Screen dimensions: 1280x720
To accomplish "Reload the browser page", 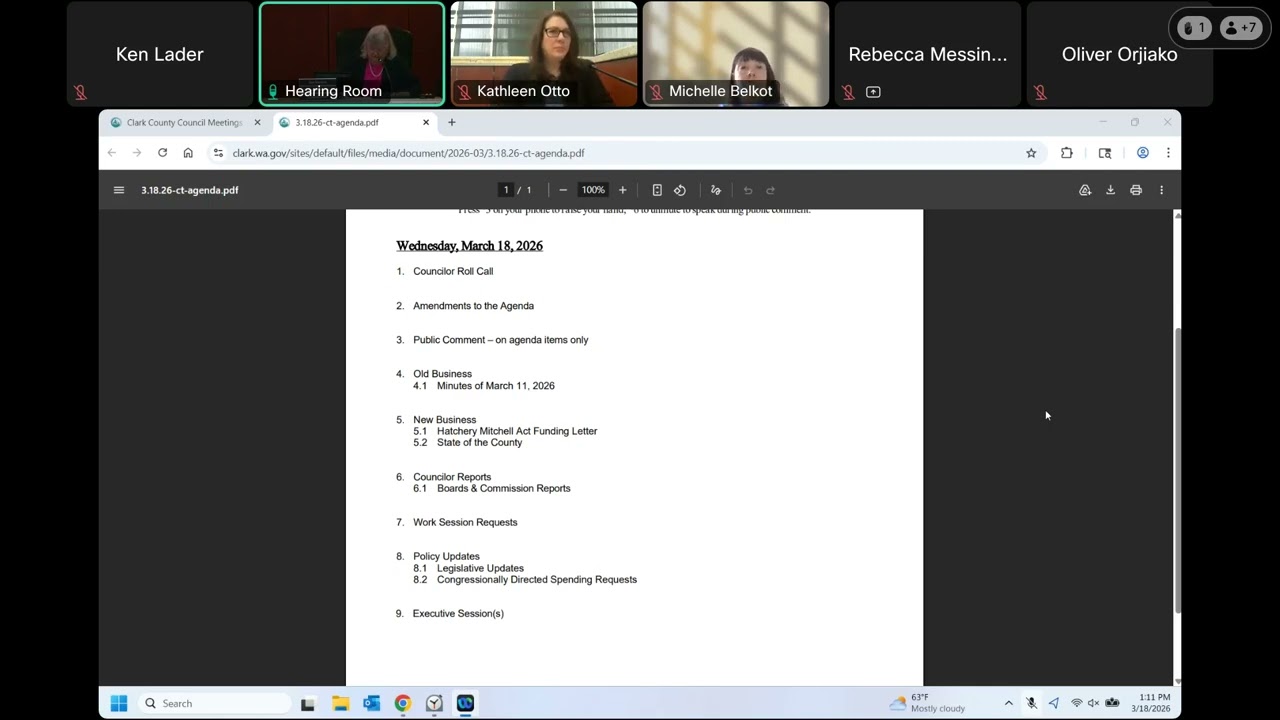I will pyautogui.click(x=162, y=153).
